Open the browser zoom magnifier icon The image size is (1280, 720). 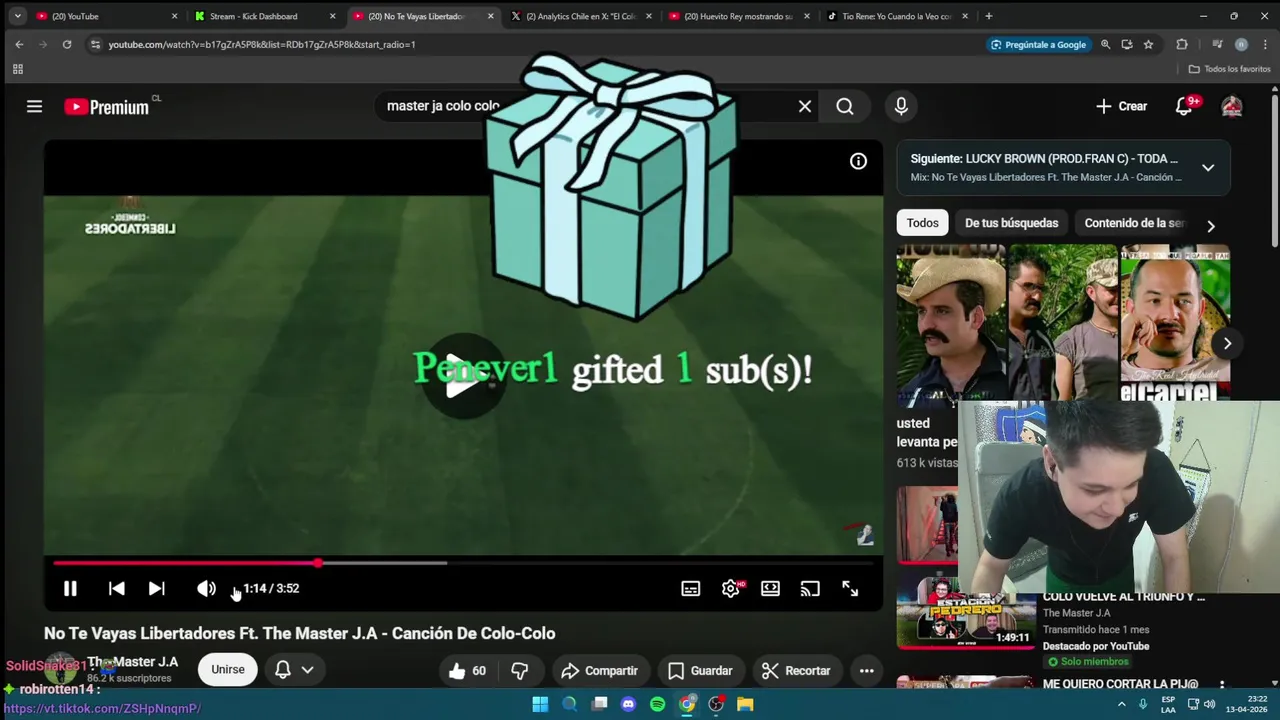point(1105,44)
